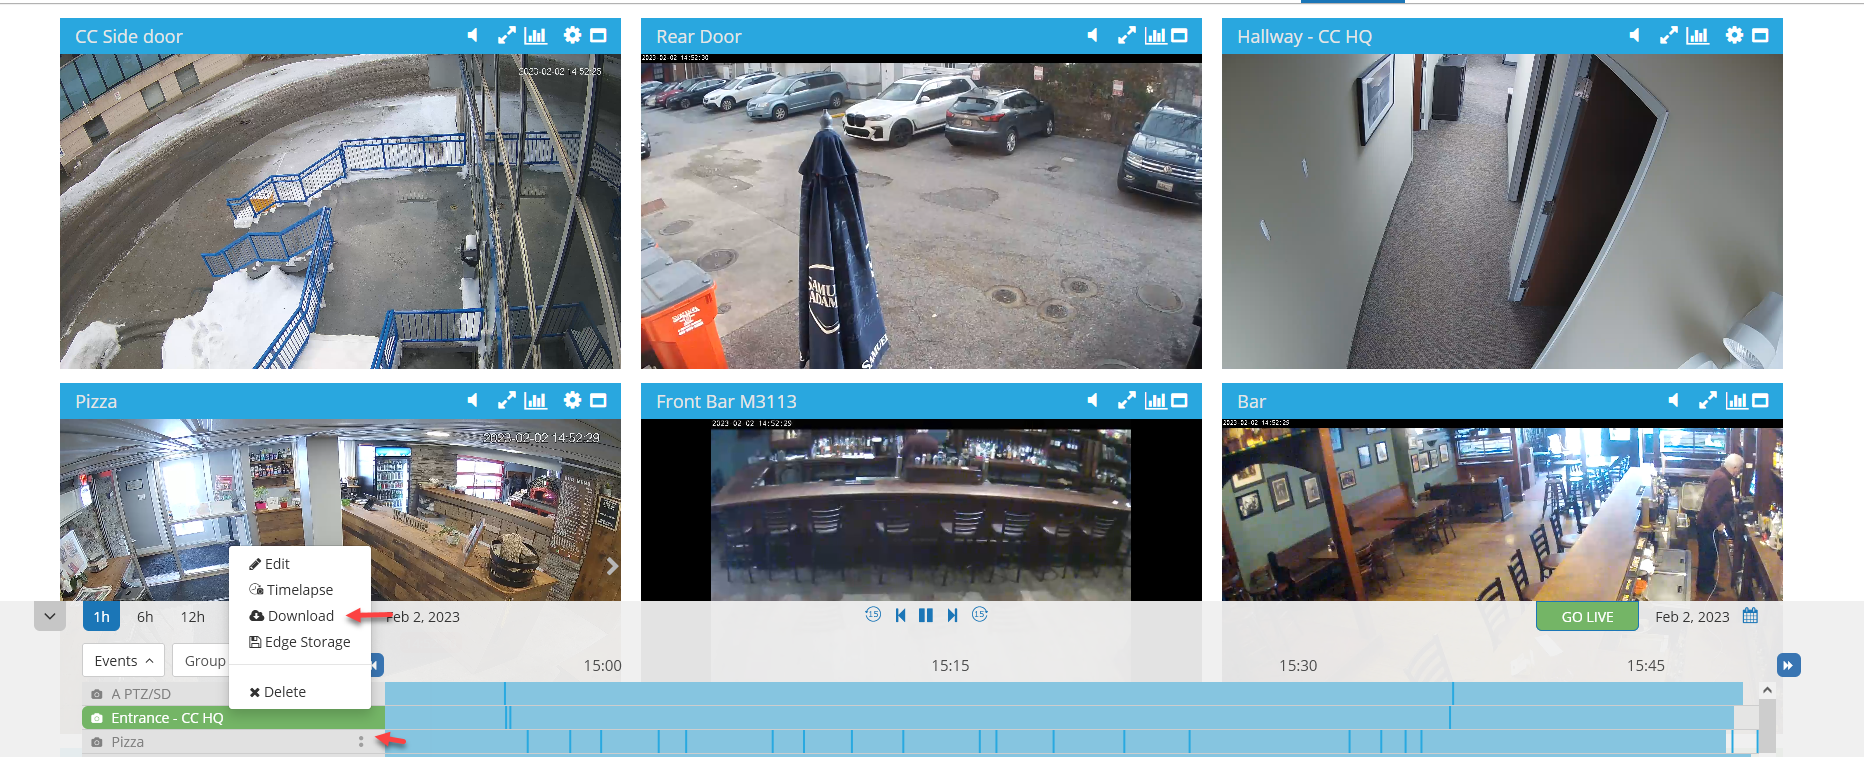Expand Pizza camera to fullscreen

coord(507,401)
